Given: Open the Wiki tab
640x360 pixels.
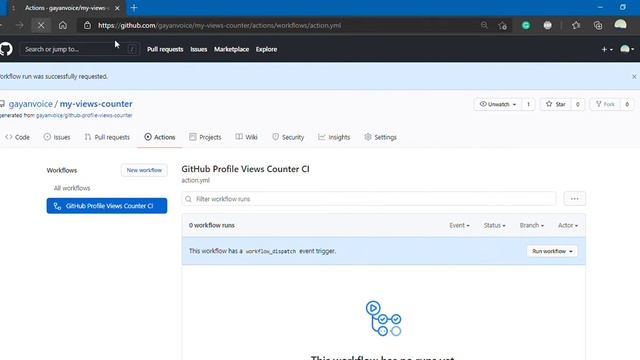Looking at the screenshot, I should tap(247, 137).
